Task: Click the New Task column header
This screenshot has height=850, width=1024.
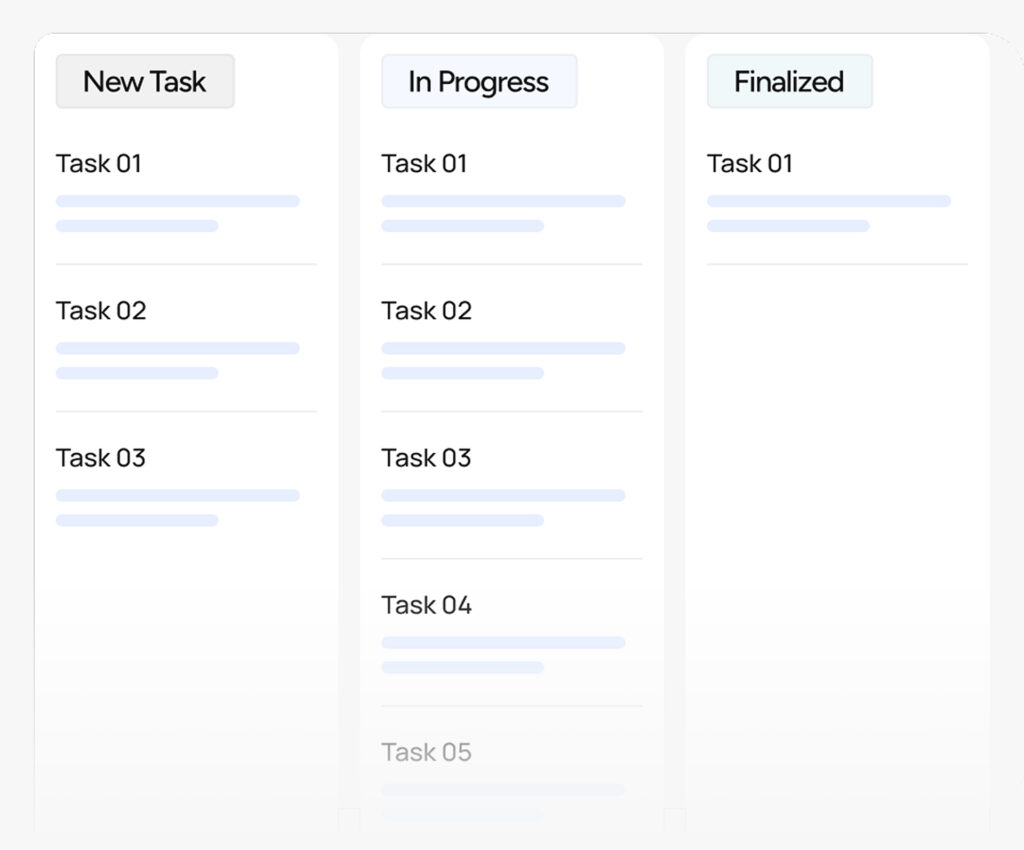Action: click(x=145, y=82)
